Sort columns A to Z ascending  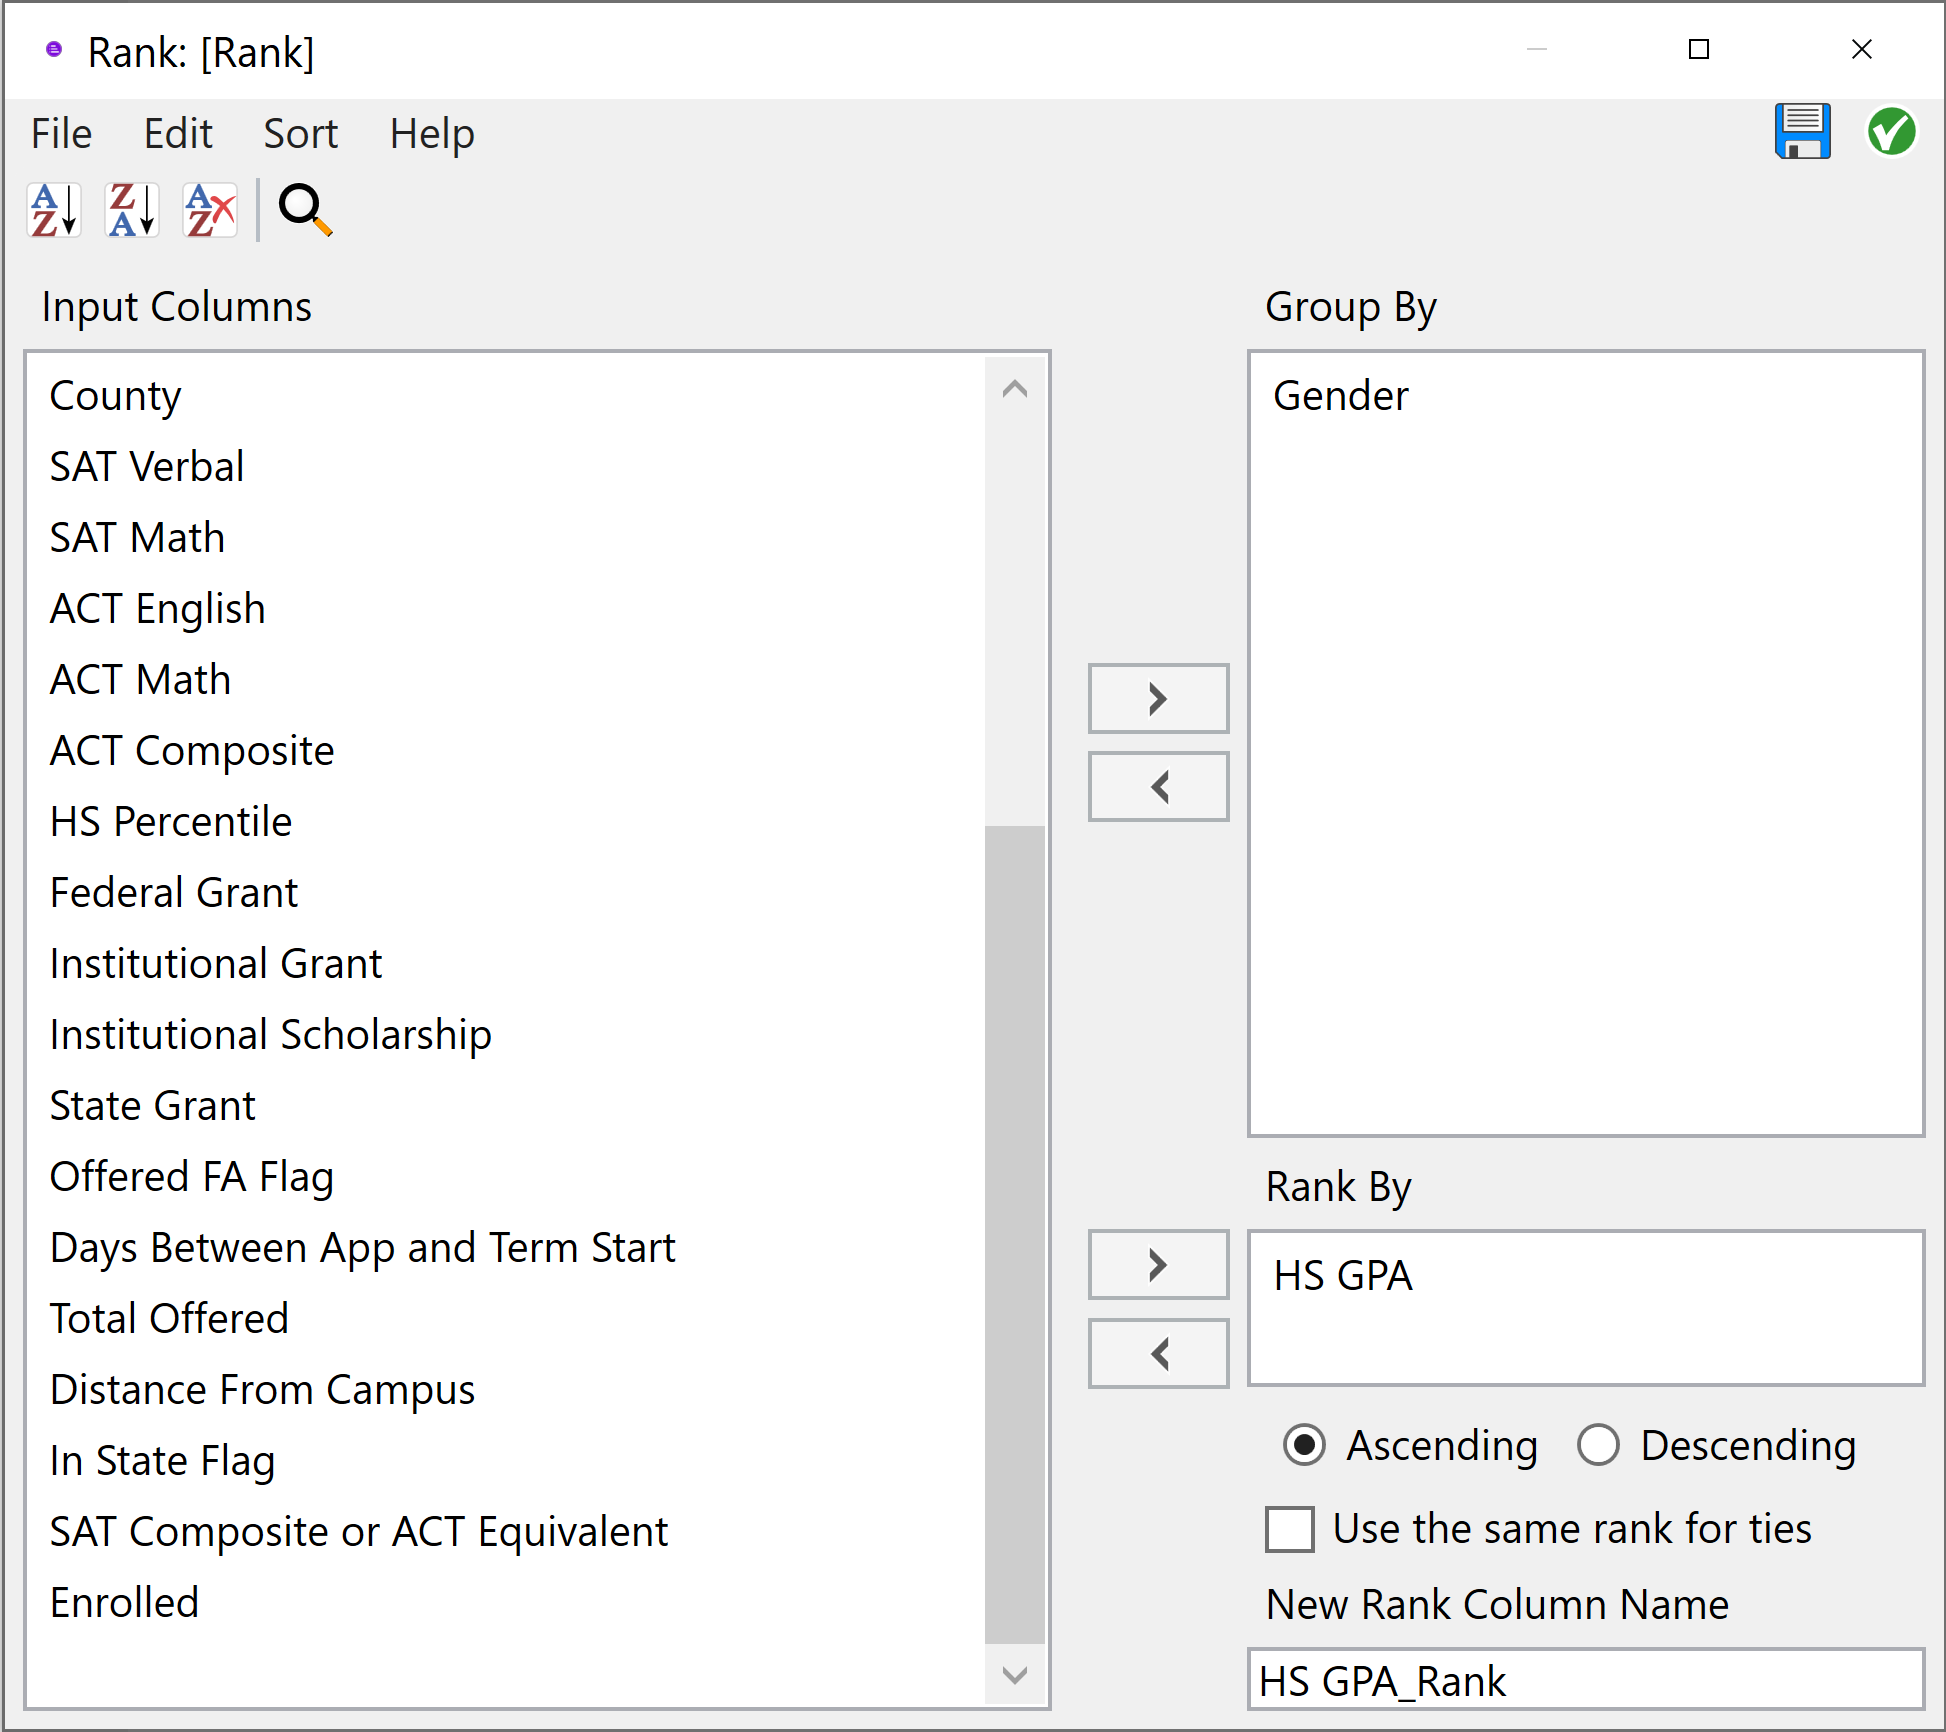point(54,210)
